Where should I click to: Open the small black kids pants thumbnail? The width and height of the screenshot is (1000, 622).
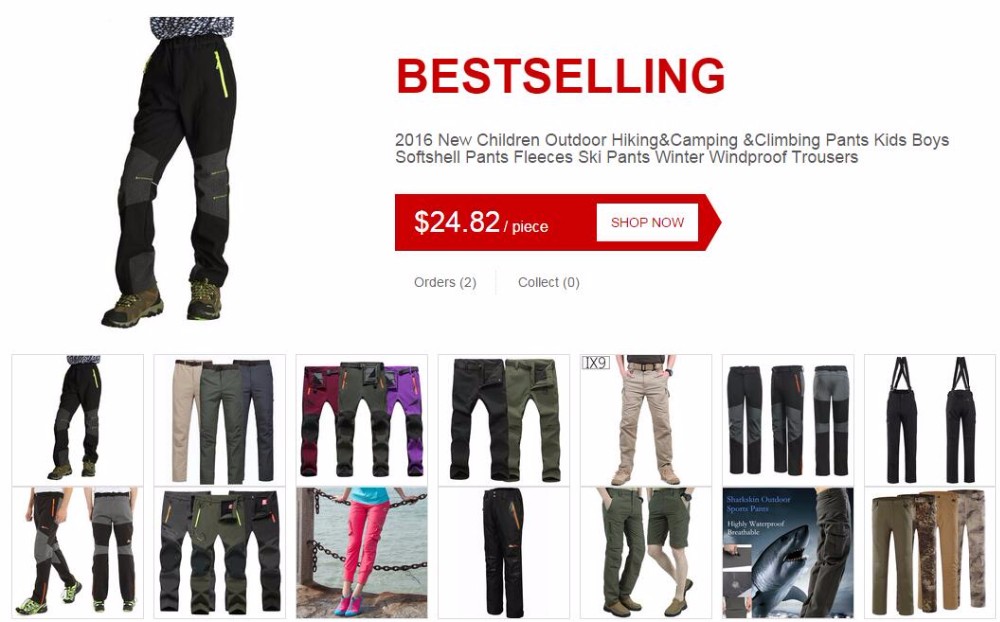coord(77,420)
